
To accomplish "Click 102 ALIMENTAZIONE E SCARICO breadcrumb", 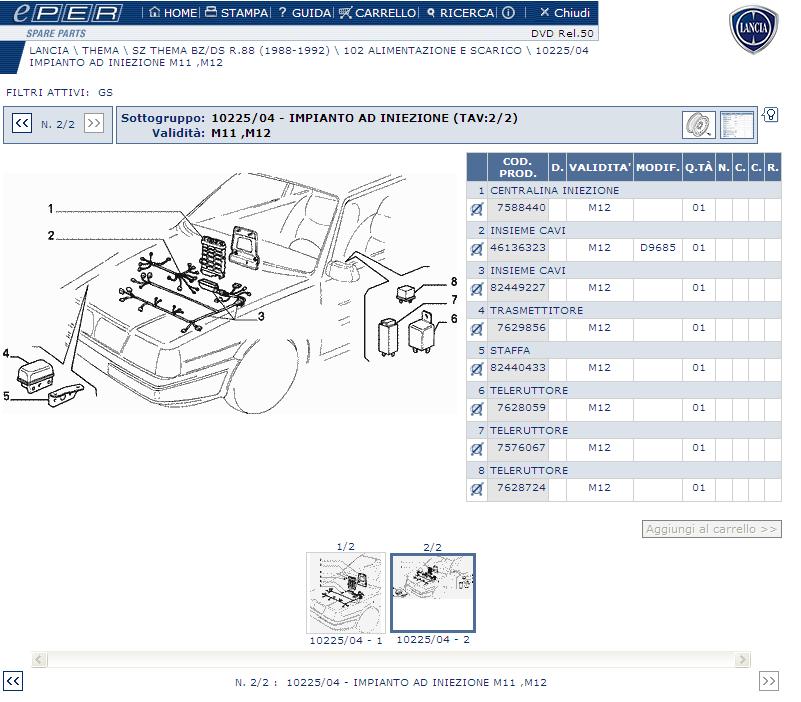I will (x=432, y=50).
